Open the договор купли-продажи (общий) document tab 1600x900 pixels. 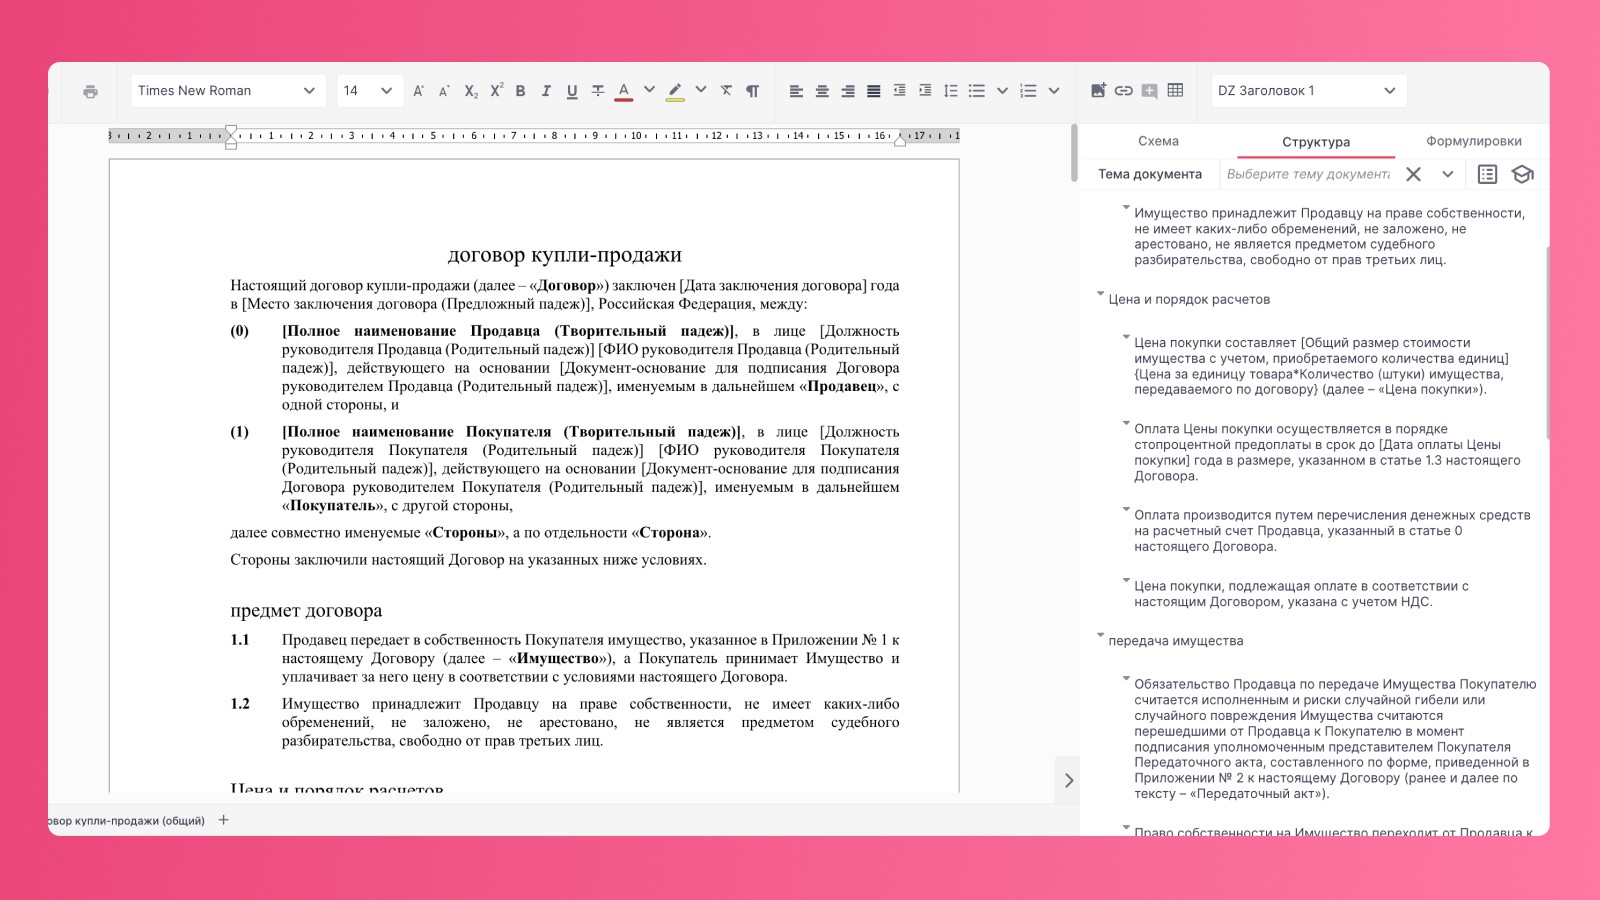127,821
